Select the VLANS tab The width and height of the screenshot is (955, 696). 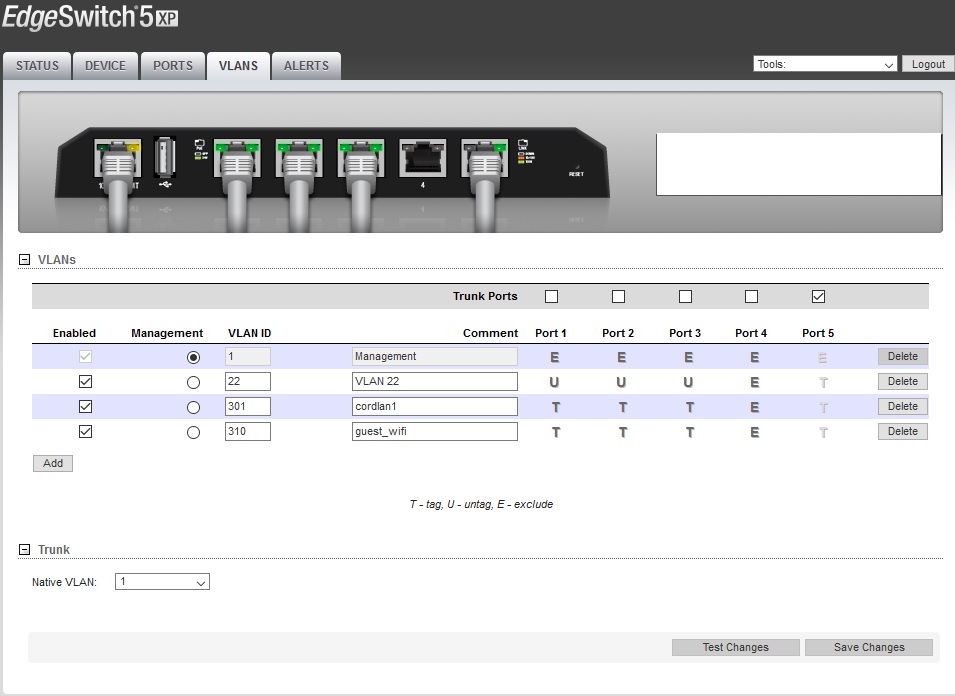(238, 66)
